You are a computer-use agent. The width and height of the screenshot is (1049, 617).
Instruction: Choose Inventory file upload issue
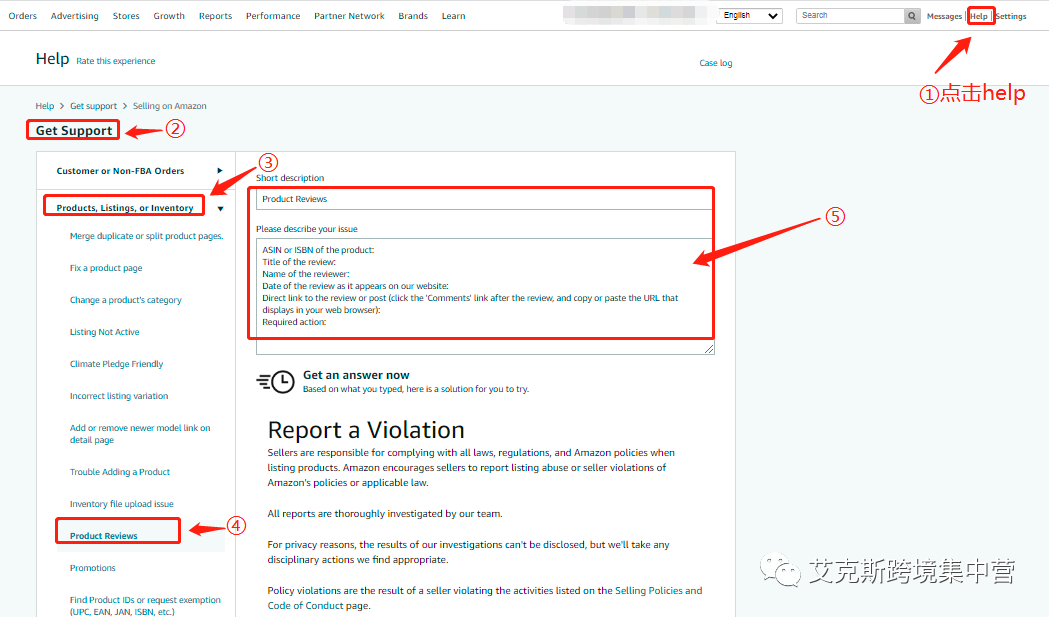(x=122, y=504)
